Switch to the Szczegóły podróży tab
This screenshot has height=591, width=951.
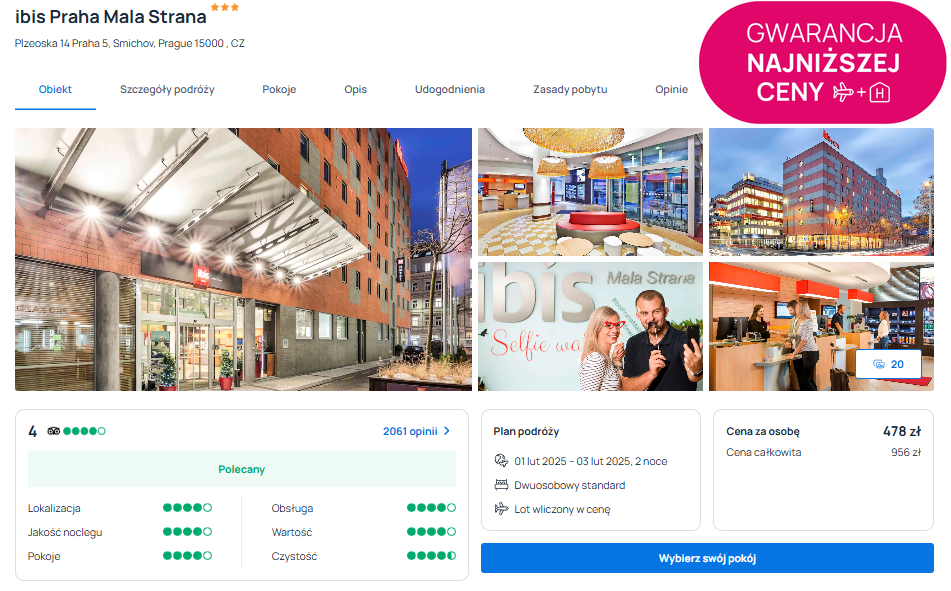tap(167, 89)
